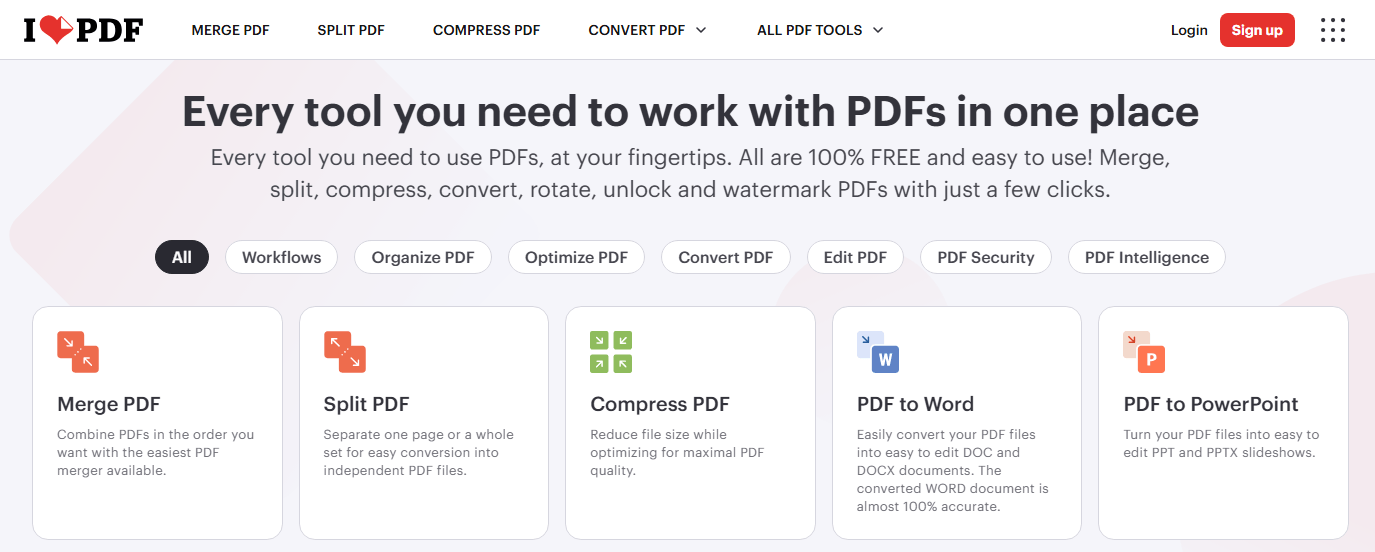Viewport: 1375px width, 552px height.
Task: Click the Compress PDF green arrows icon
Action: coord(611,352)
